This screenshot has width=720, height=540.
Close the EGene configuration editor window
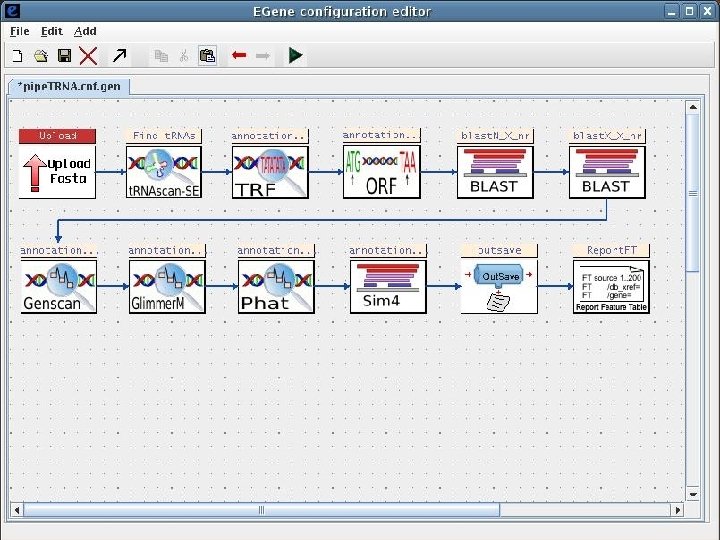708,11
